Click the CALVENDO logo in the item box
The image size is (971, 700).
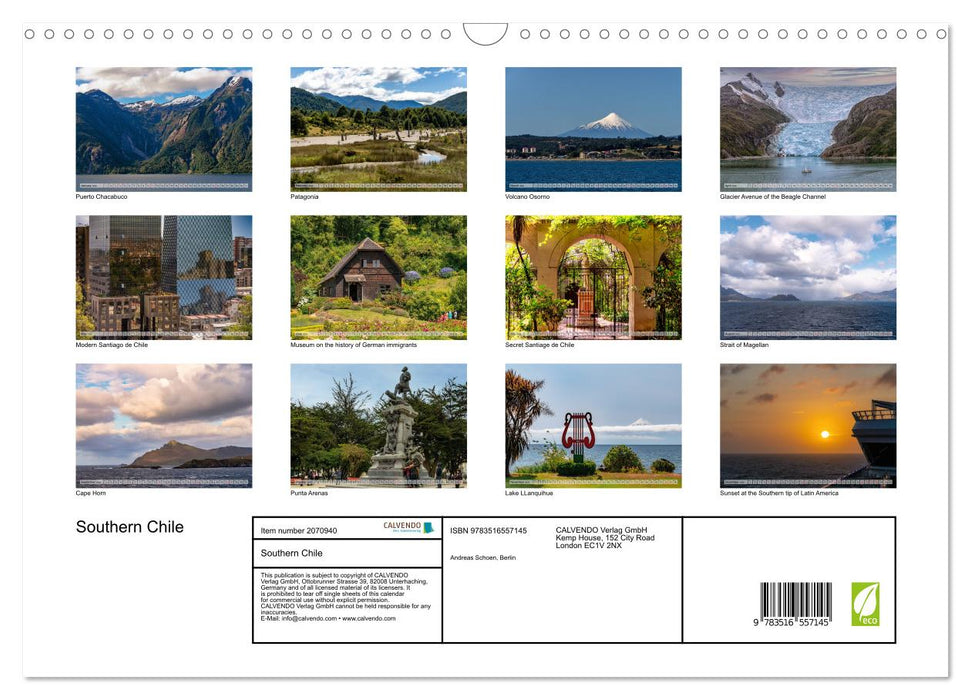(x=408, y=527)
